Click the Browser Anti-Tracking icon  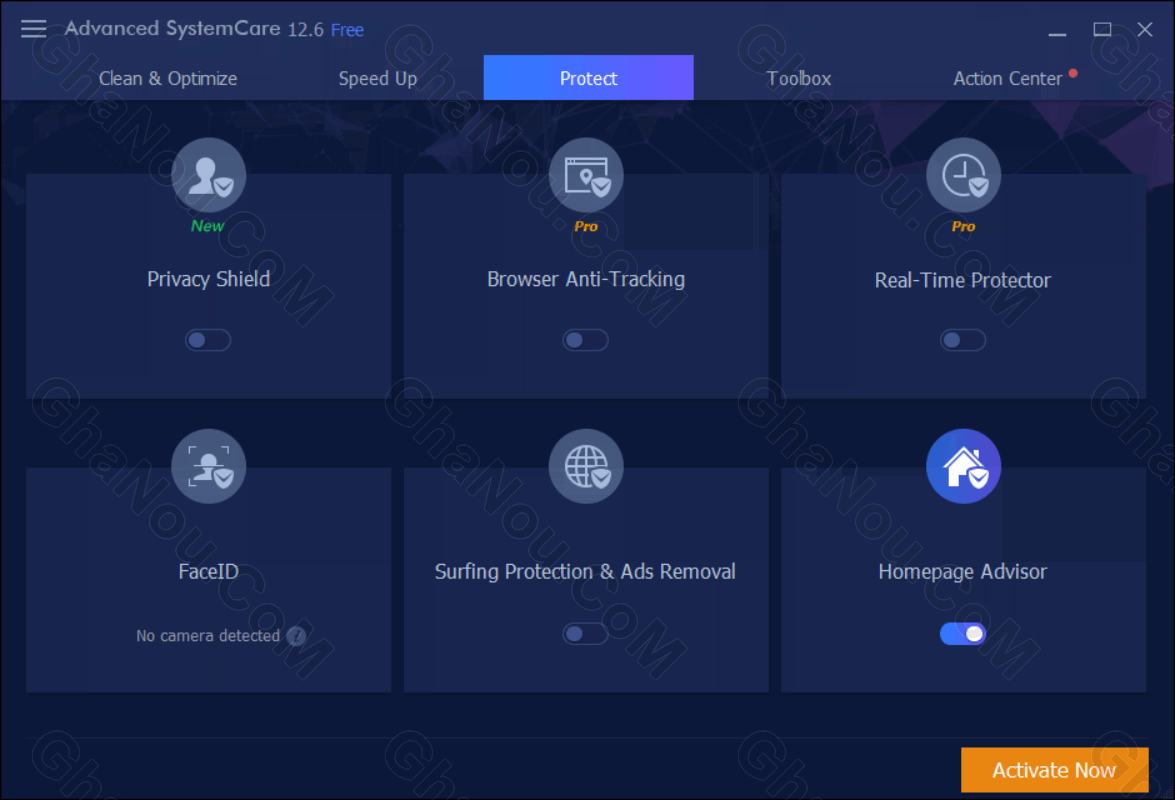coord(586,175)
